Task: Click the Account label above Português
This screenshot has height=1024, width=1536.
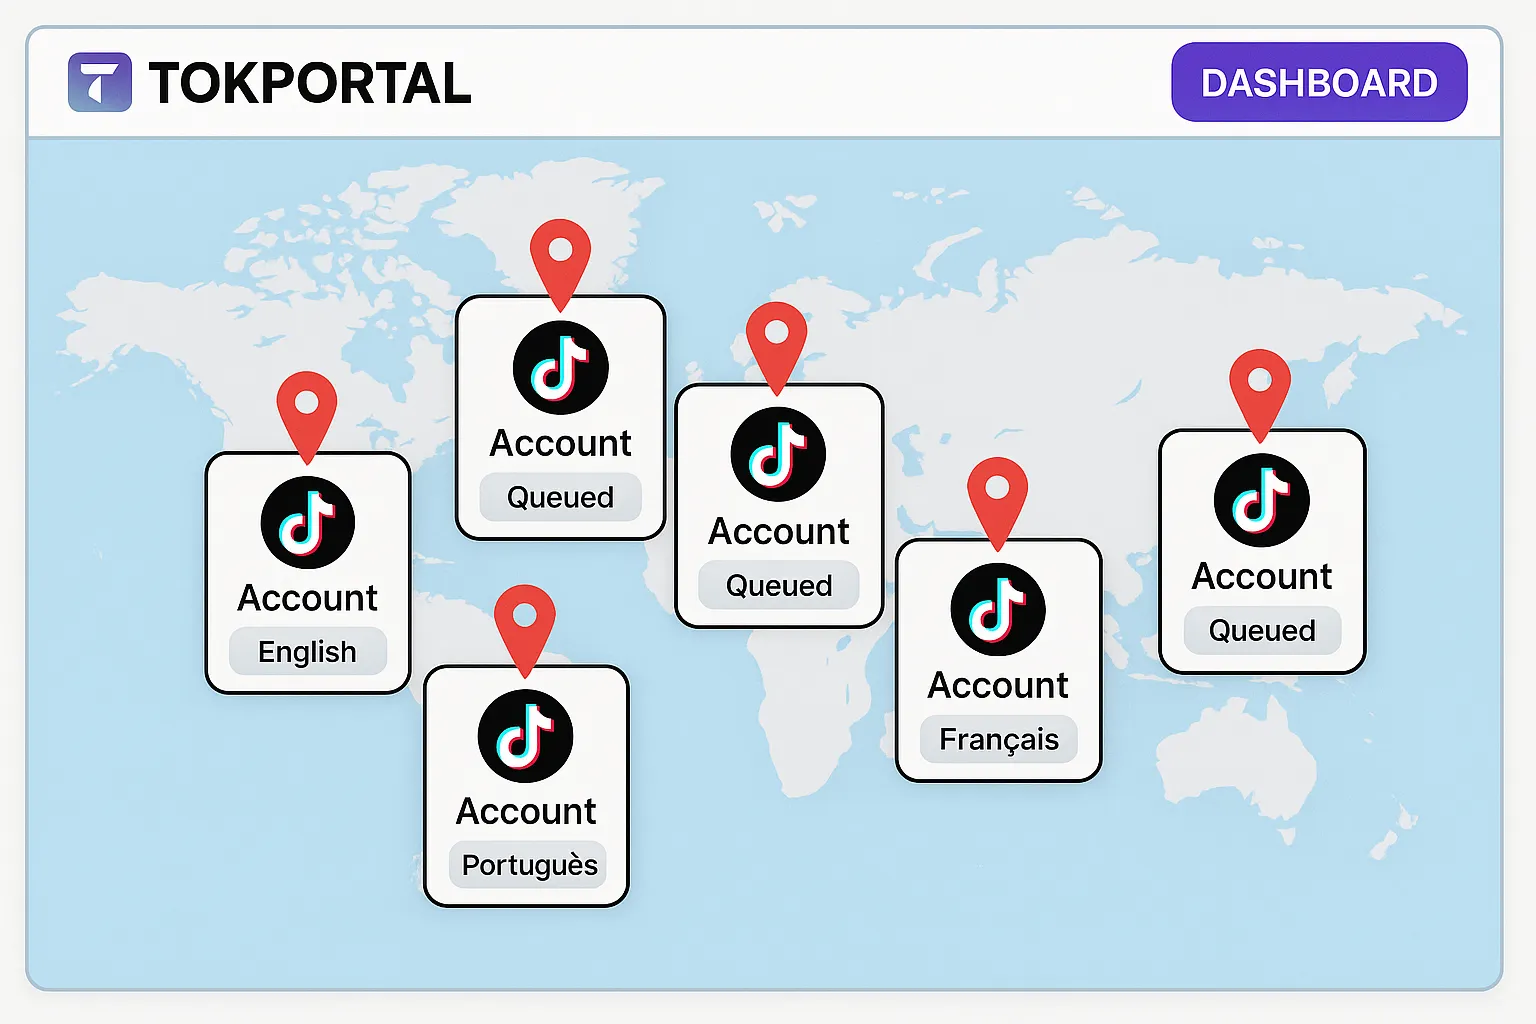Action: [x=526, y=811]
